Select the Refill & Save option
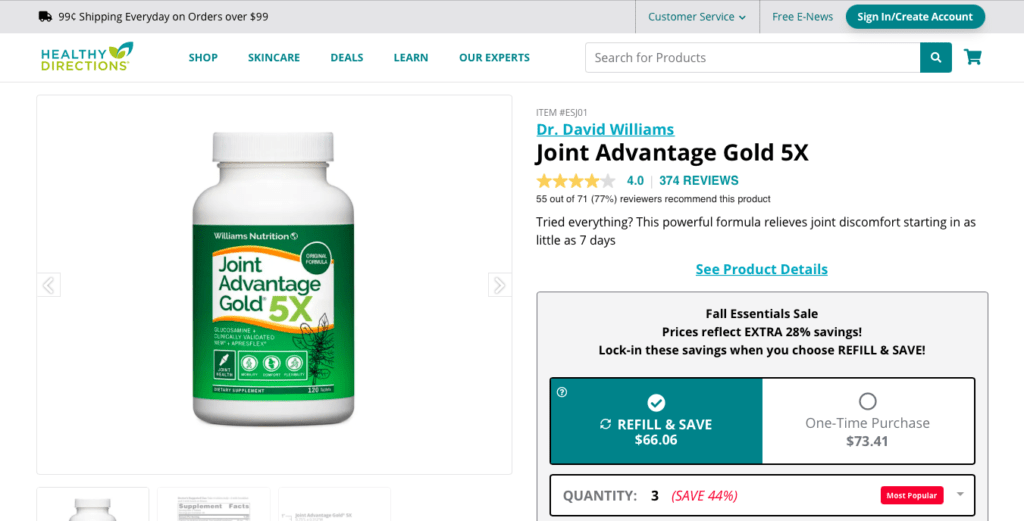1024x521 pixels. point(656,420)
